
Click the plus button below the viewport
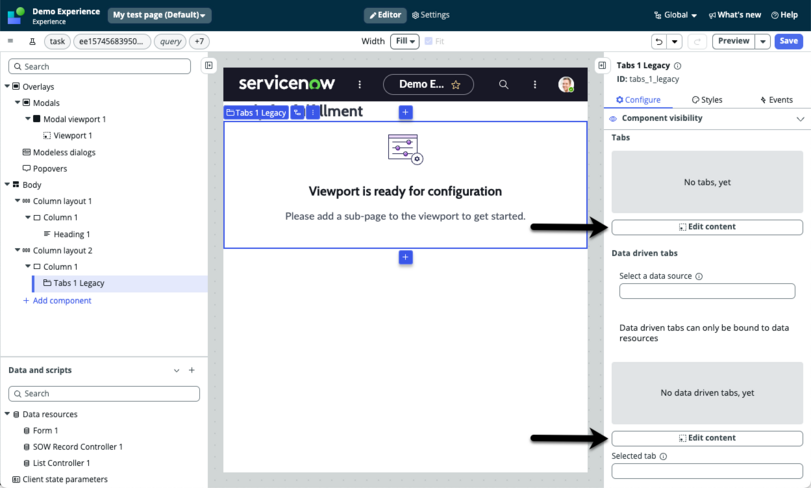(406, 257)
